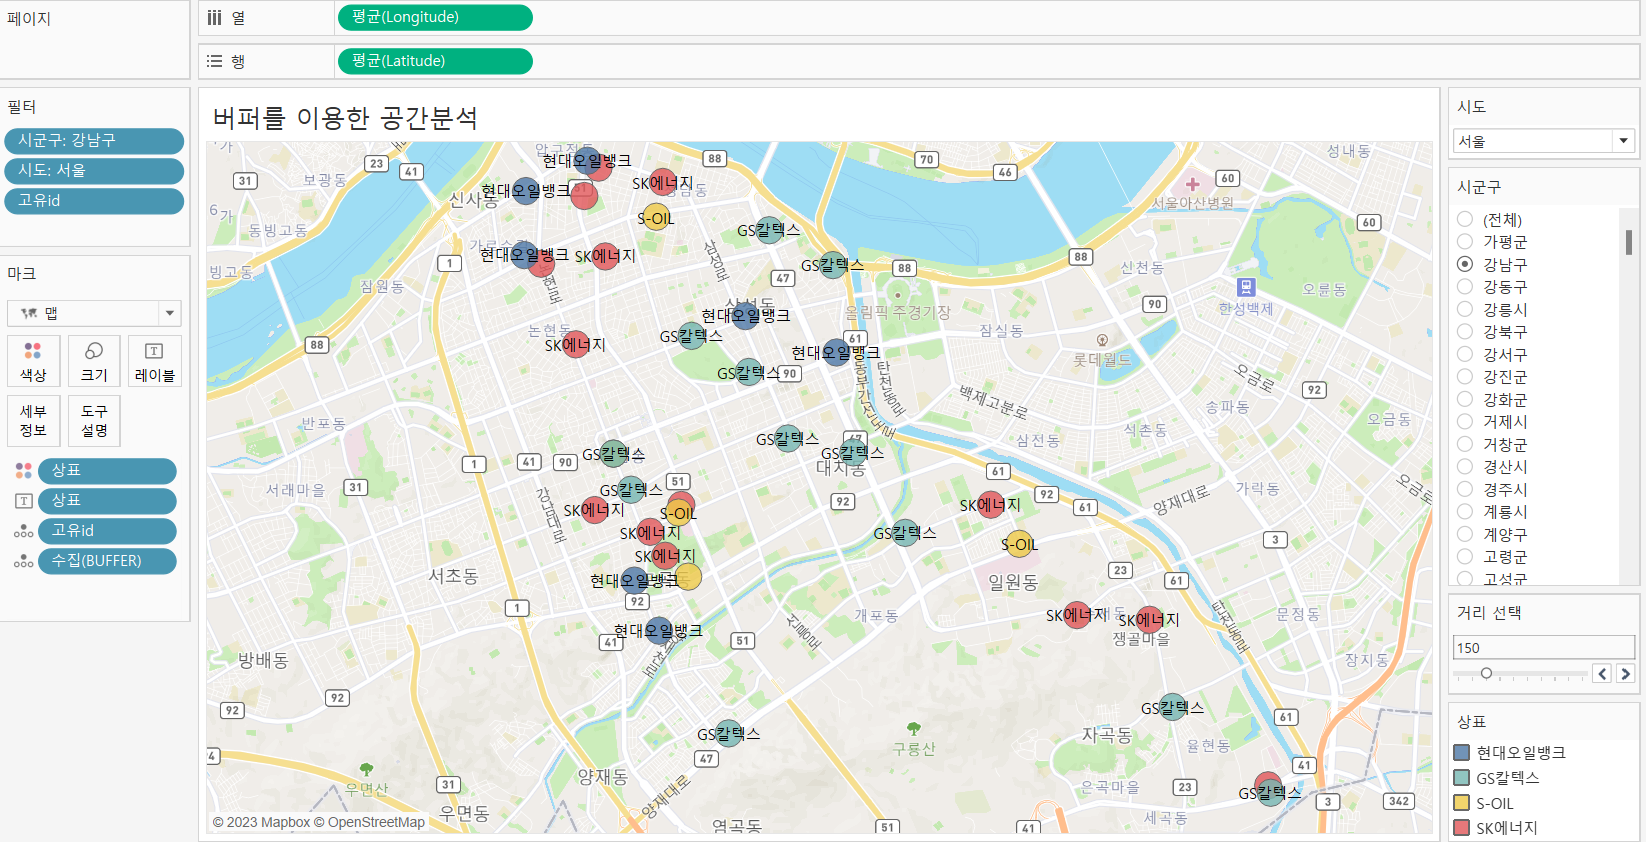This screenshot has width=1646, height=842.
Task: Open the 시도 서울 dropdown
Action: click(1543, 141)
